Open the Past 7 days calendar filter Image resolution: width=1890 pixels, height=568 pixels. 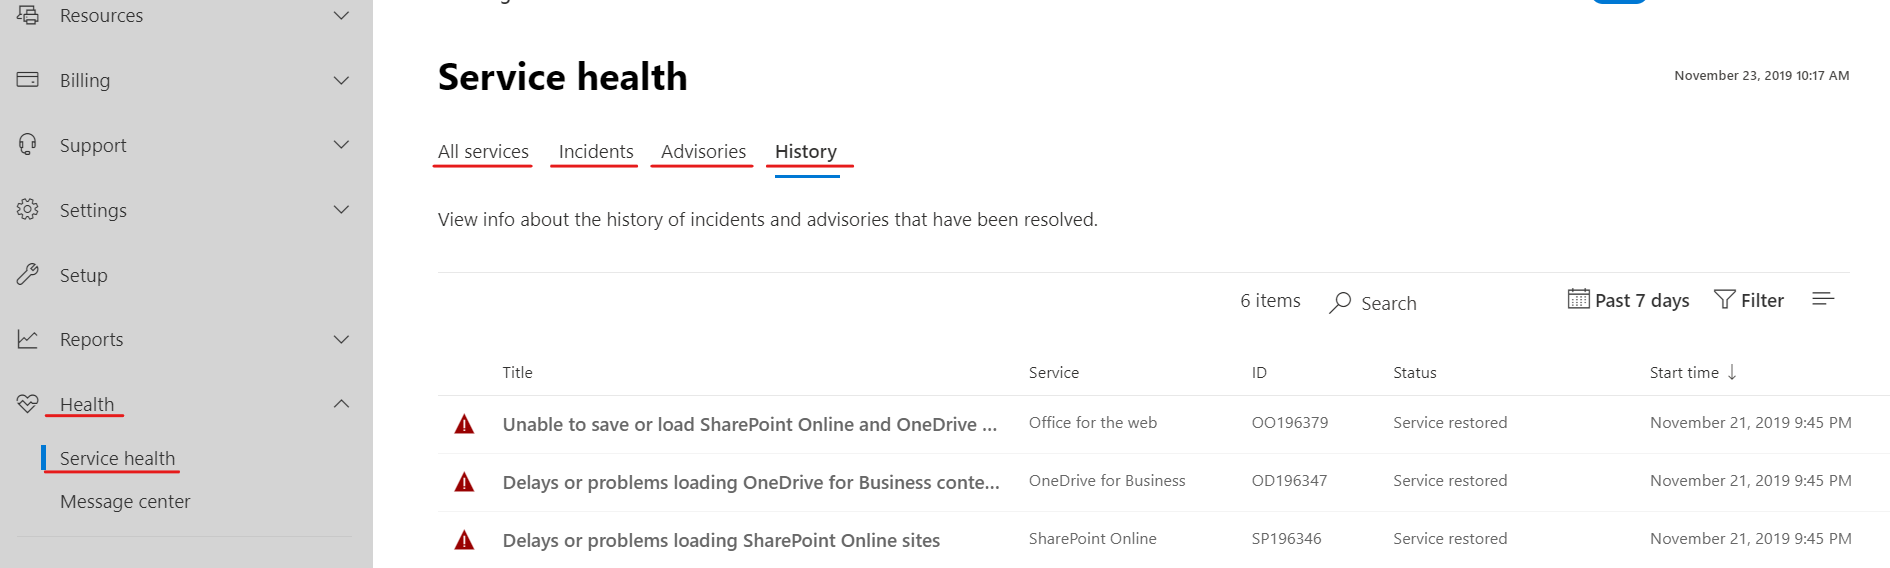1628,300
